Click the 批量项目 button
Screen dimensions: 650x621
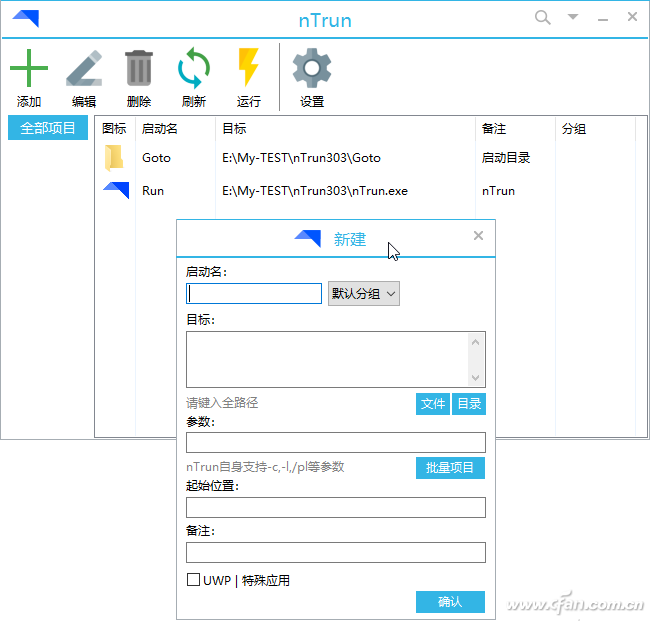coord(450,468)
